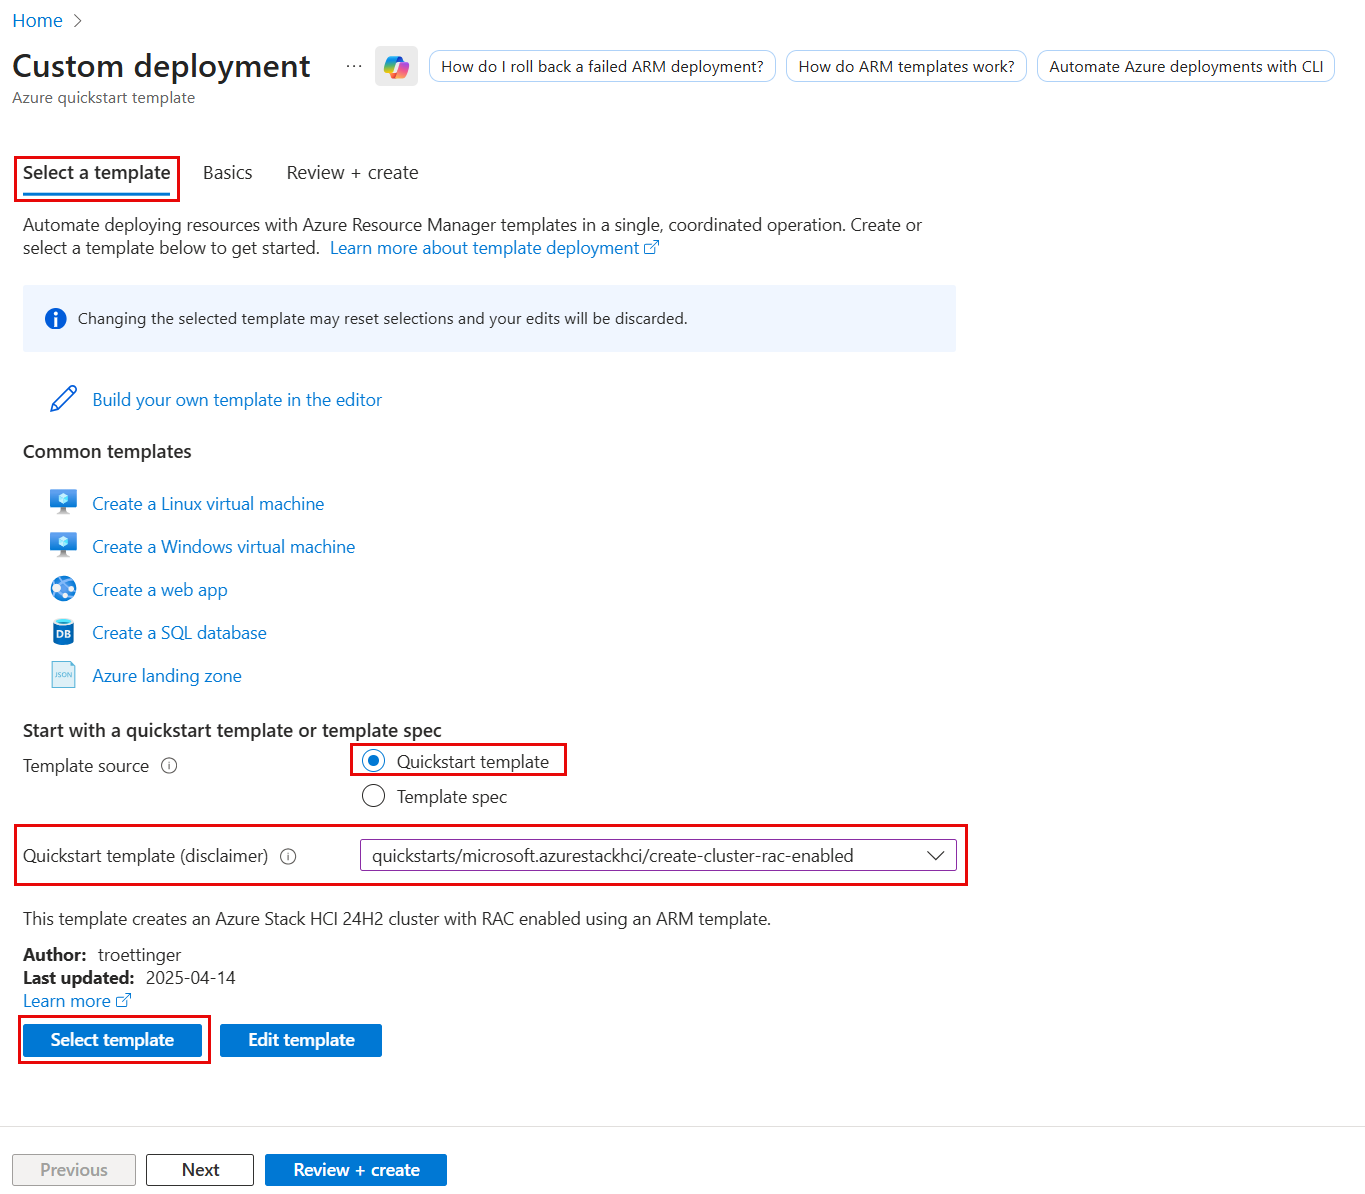This screenshot has height=1194, width=1365.
Task: Click the author name troettinger
Action: [139, 955]
